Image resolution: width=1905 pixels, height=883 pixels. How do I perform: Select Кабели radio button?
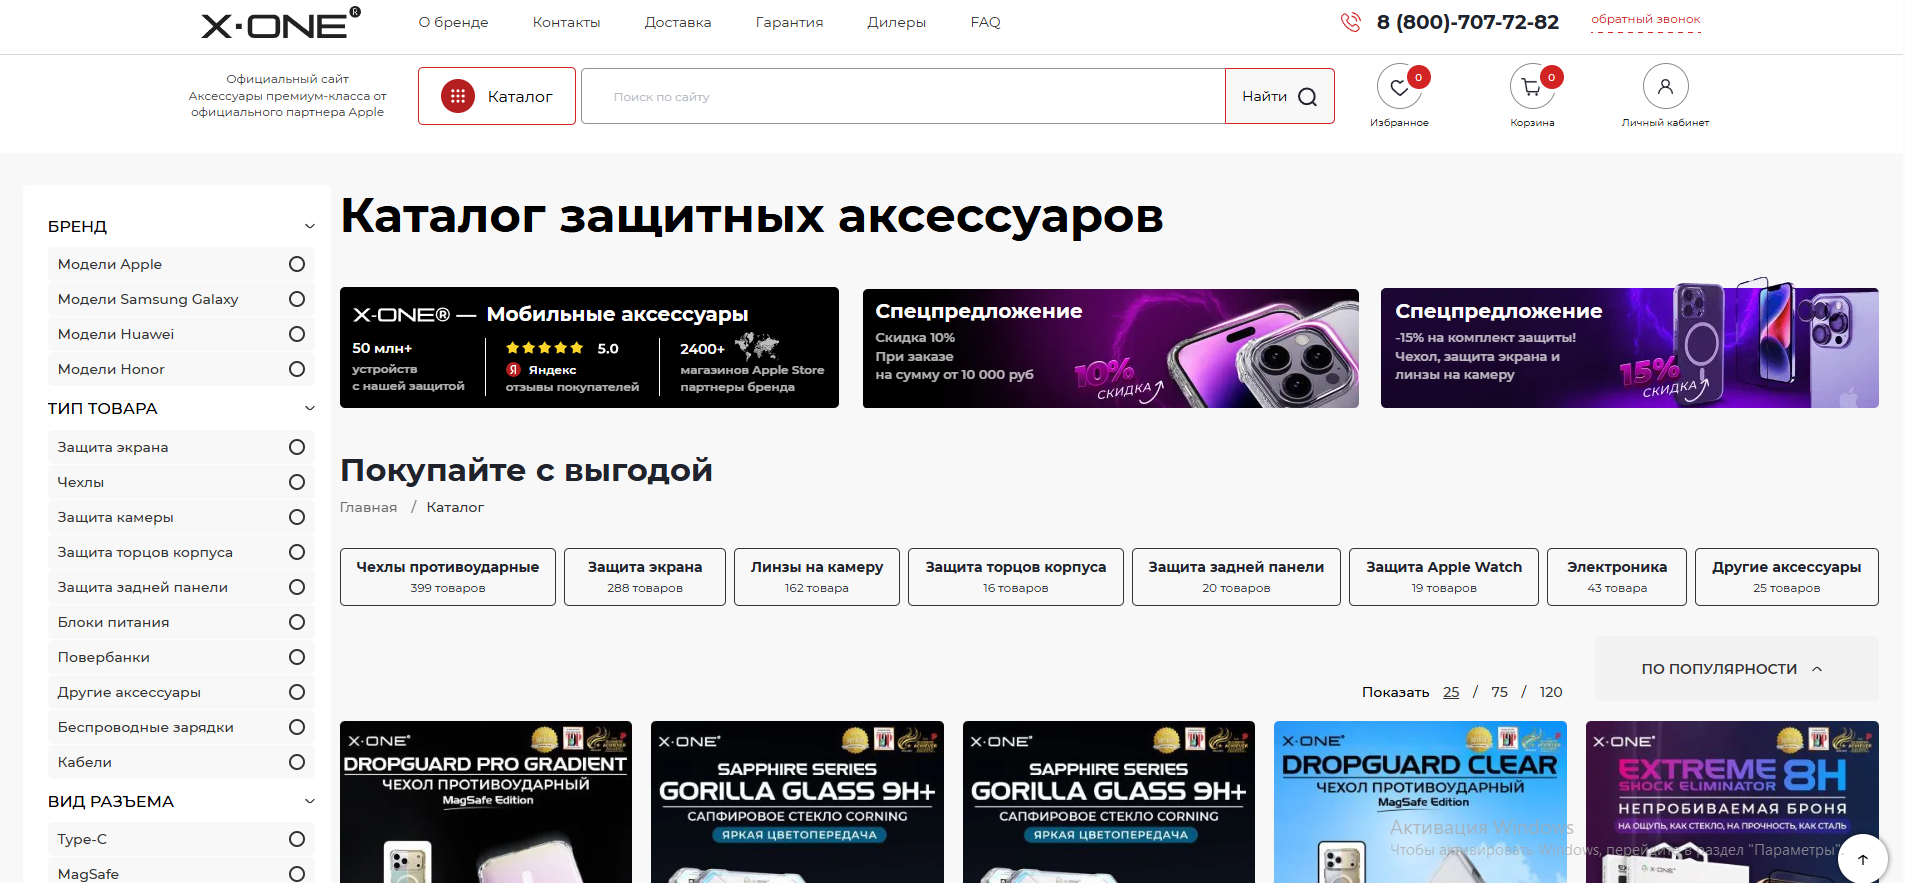[x=297, y=762]
